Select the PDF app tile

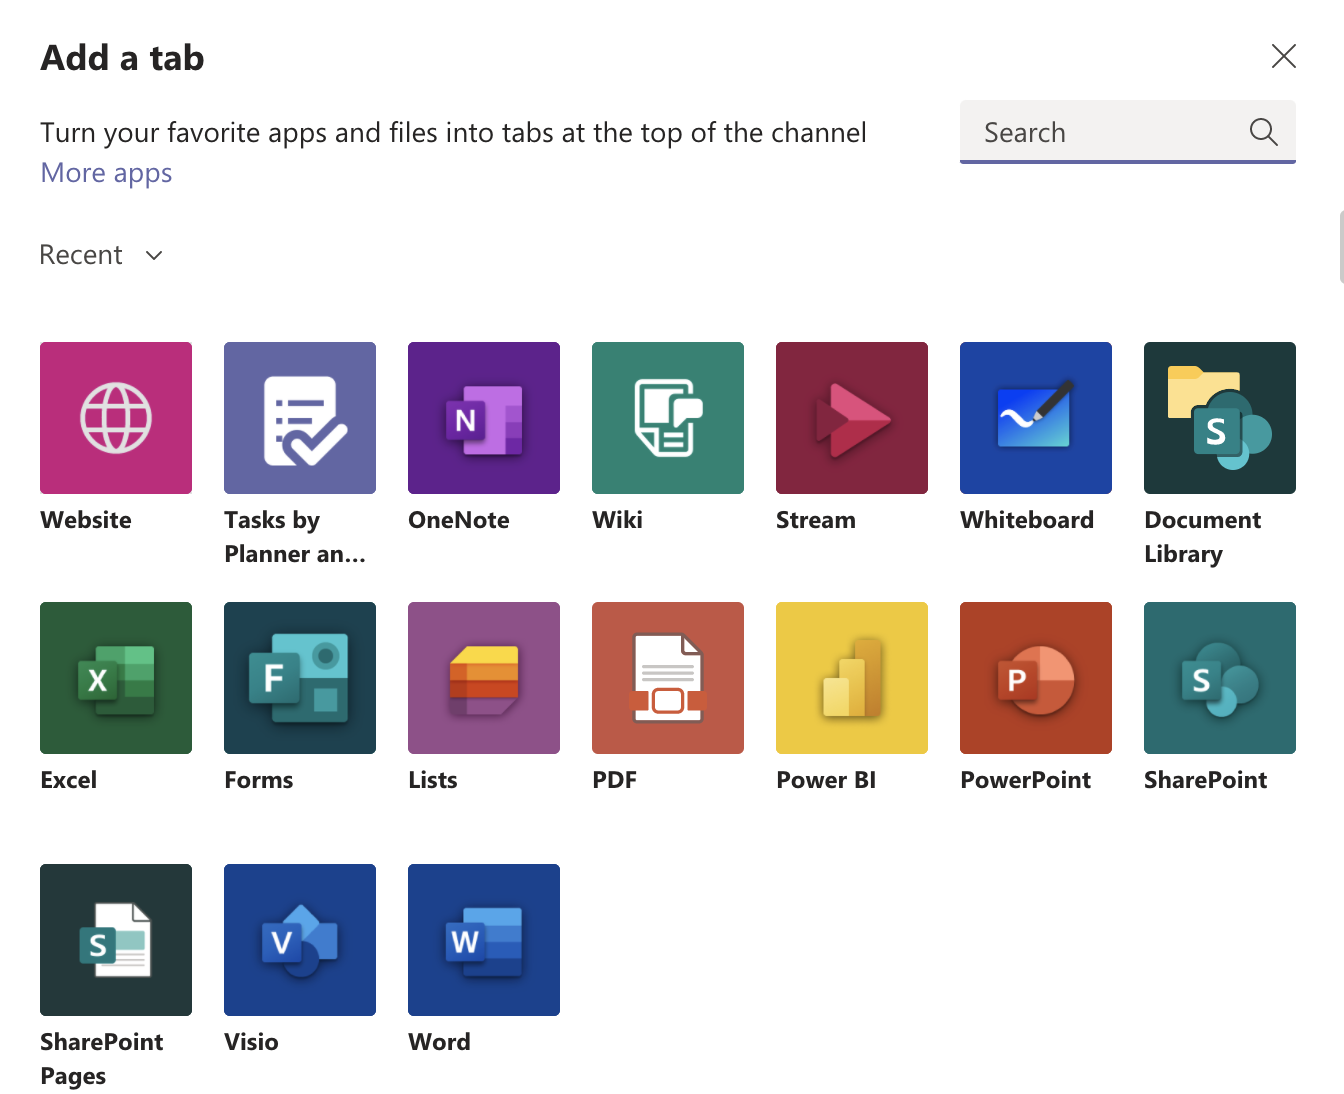point(668,678)
